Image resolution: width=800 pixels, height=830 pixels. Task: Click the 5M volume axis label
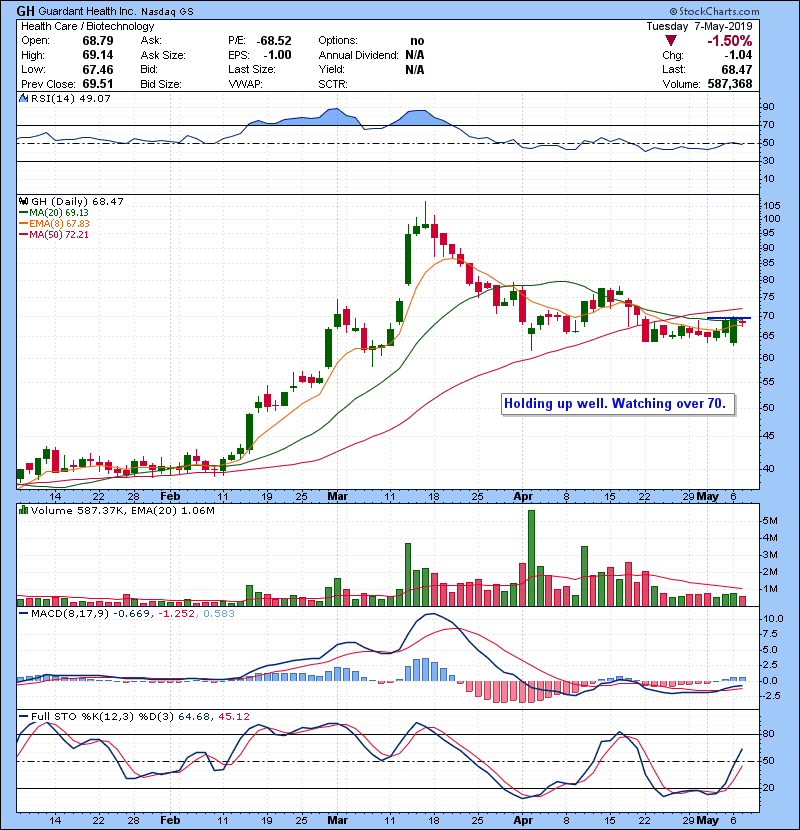770,521
